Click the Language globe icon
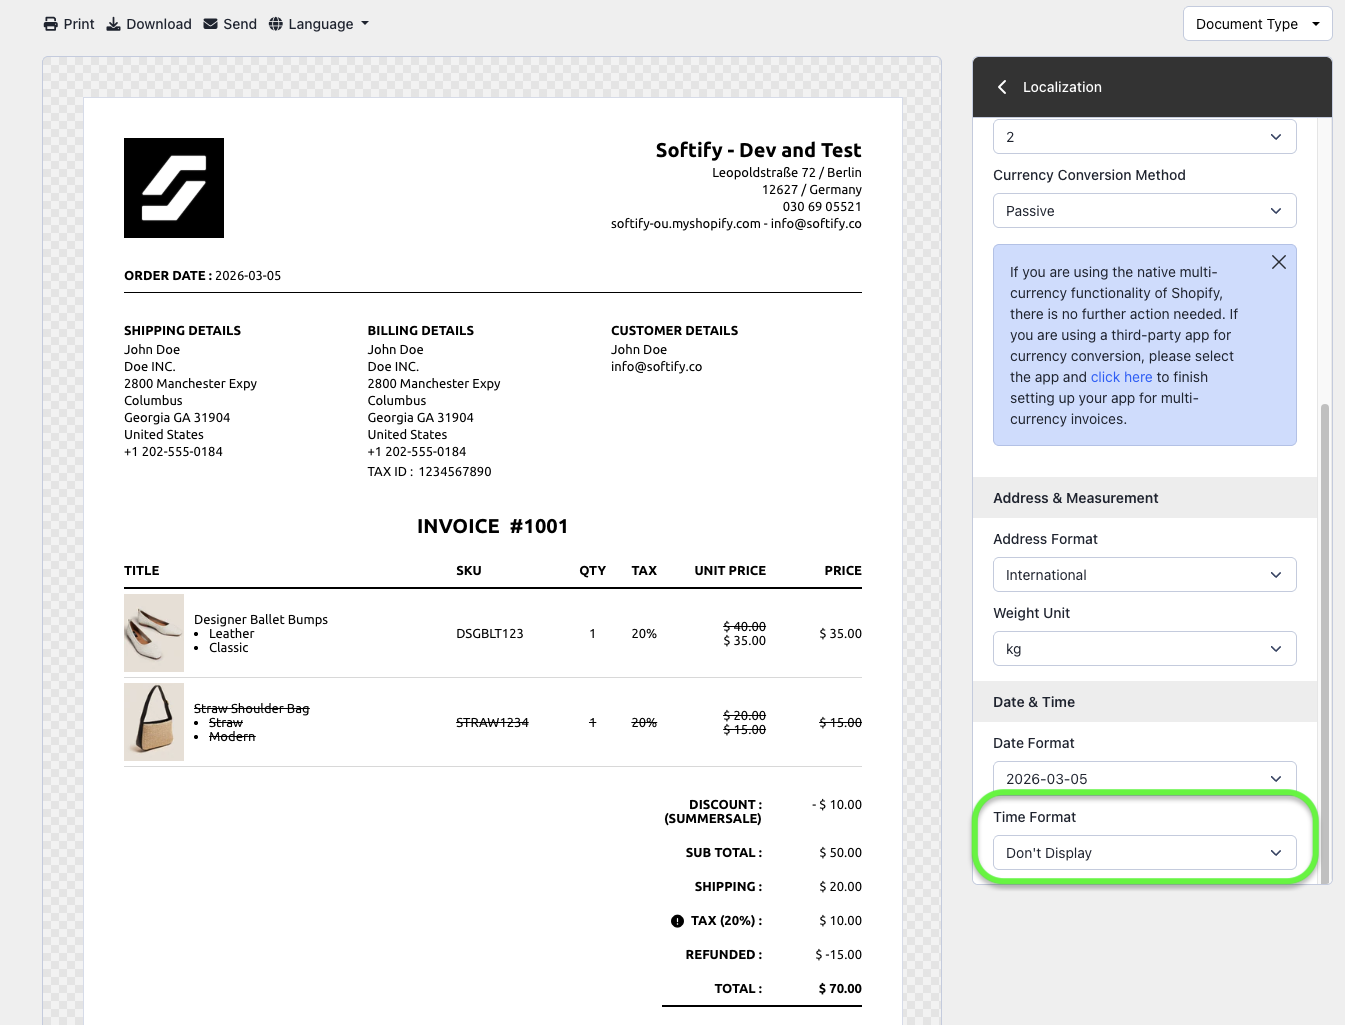Screen dimensions: 1345x1025 coord(276,24)
